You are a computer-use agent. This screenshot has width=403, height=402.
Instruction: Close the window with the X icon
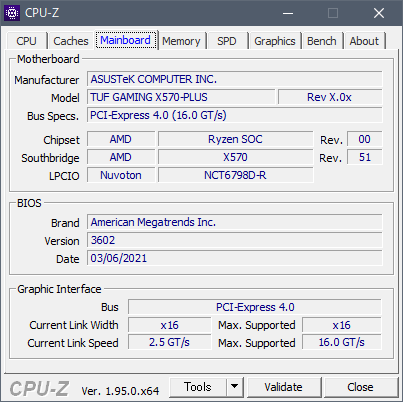(379, 13)
